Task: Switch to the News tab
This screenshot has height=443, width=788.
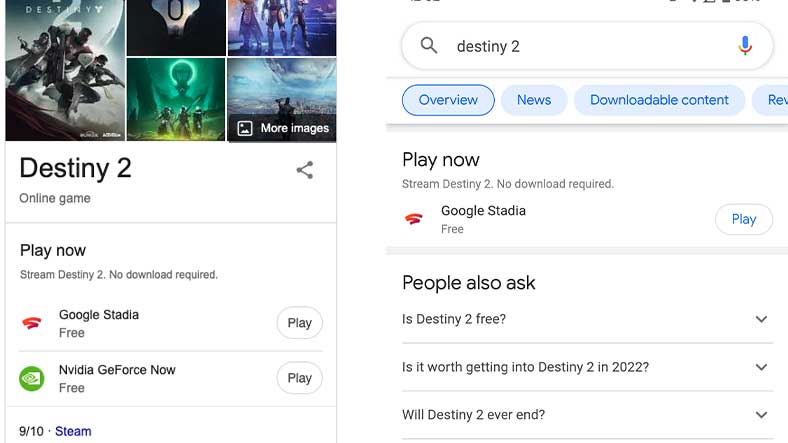Action: [x=534, y=100]
